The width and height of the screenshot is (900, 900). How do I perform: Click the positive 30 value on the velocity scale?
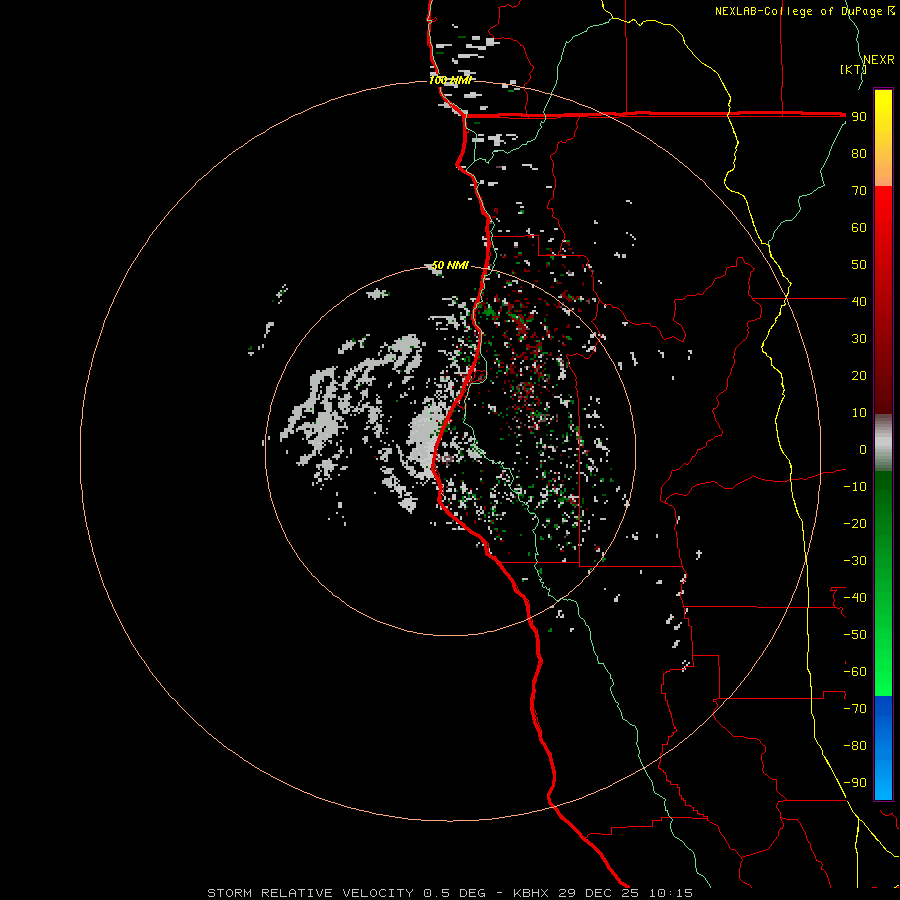[859, 339]
